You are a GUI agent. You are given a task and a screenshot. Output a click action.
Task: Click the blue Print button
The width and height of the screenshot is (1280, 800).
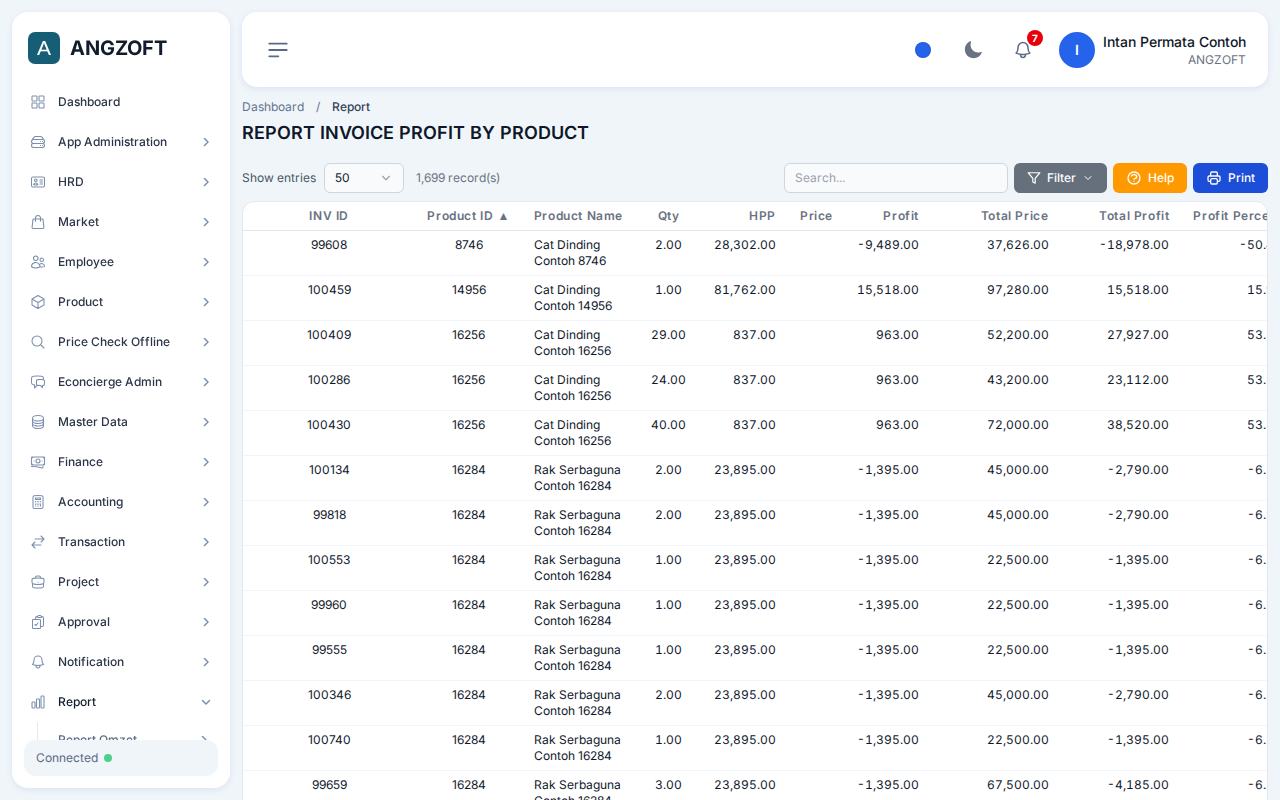(x=1230, y=178)
